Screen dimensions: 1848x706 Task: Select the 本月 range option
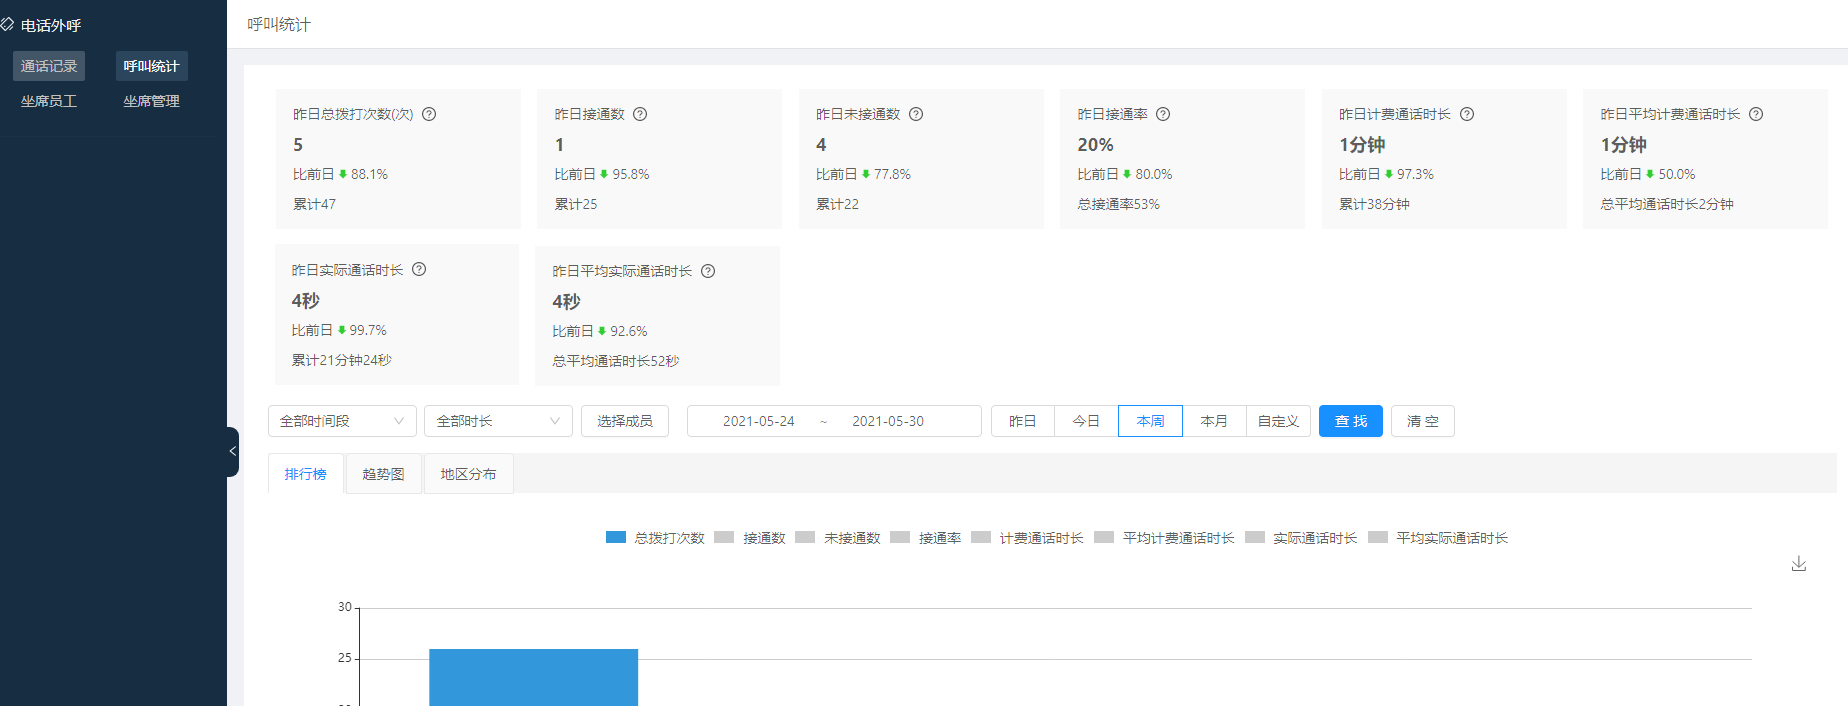coord(1215,421)
